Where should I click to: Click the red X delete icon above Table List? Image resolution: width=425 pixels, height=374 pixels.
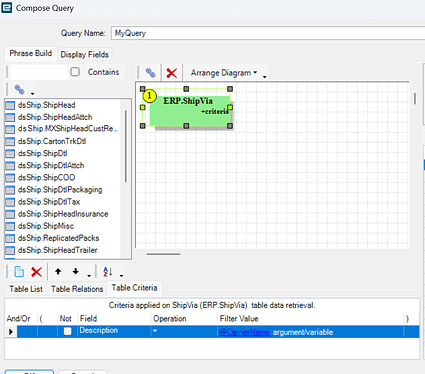pyautogui.click(x=36, y=272)
